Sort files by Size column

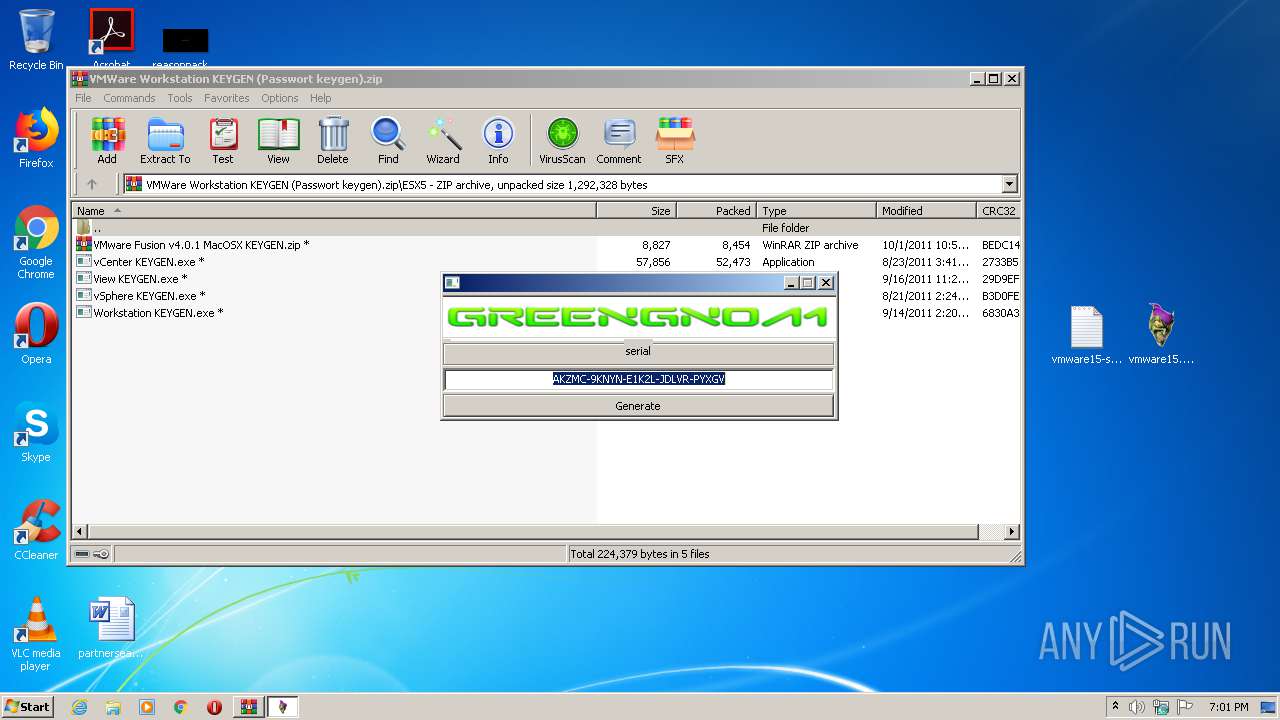(x=636, y=210)
